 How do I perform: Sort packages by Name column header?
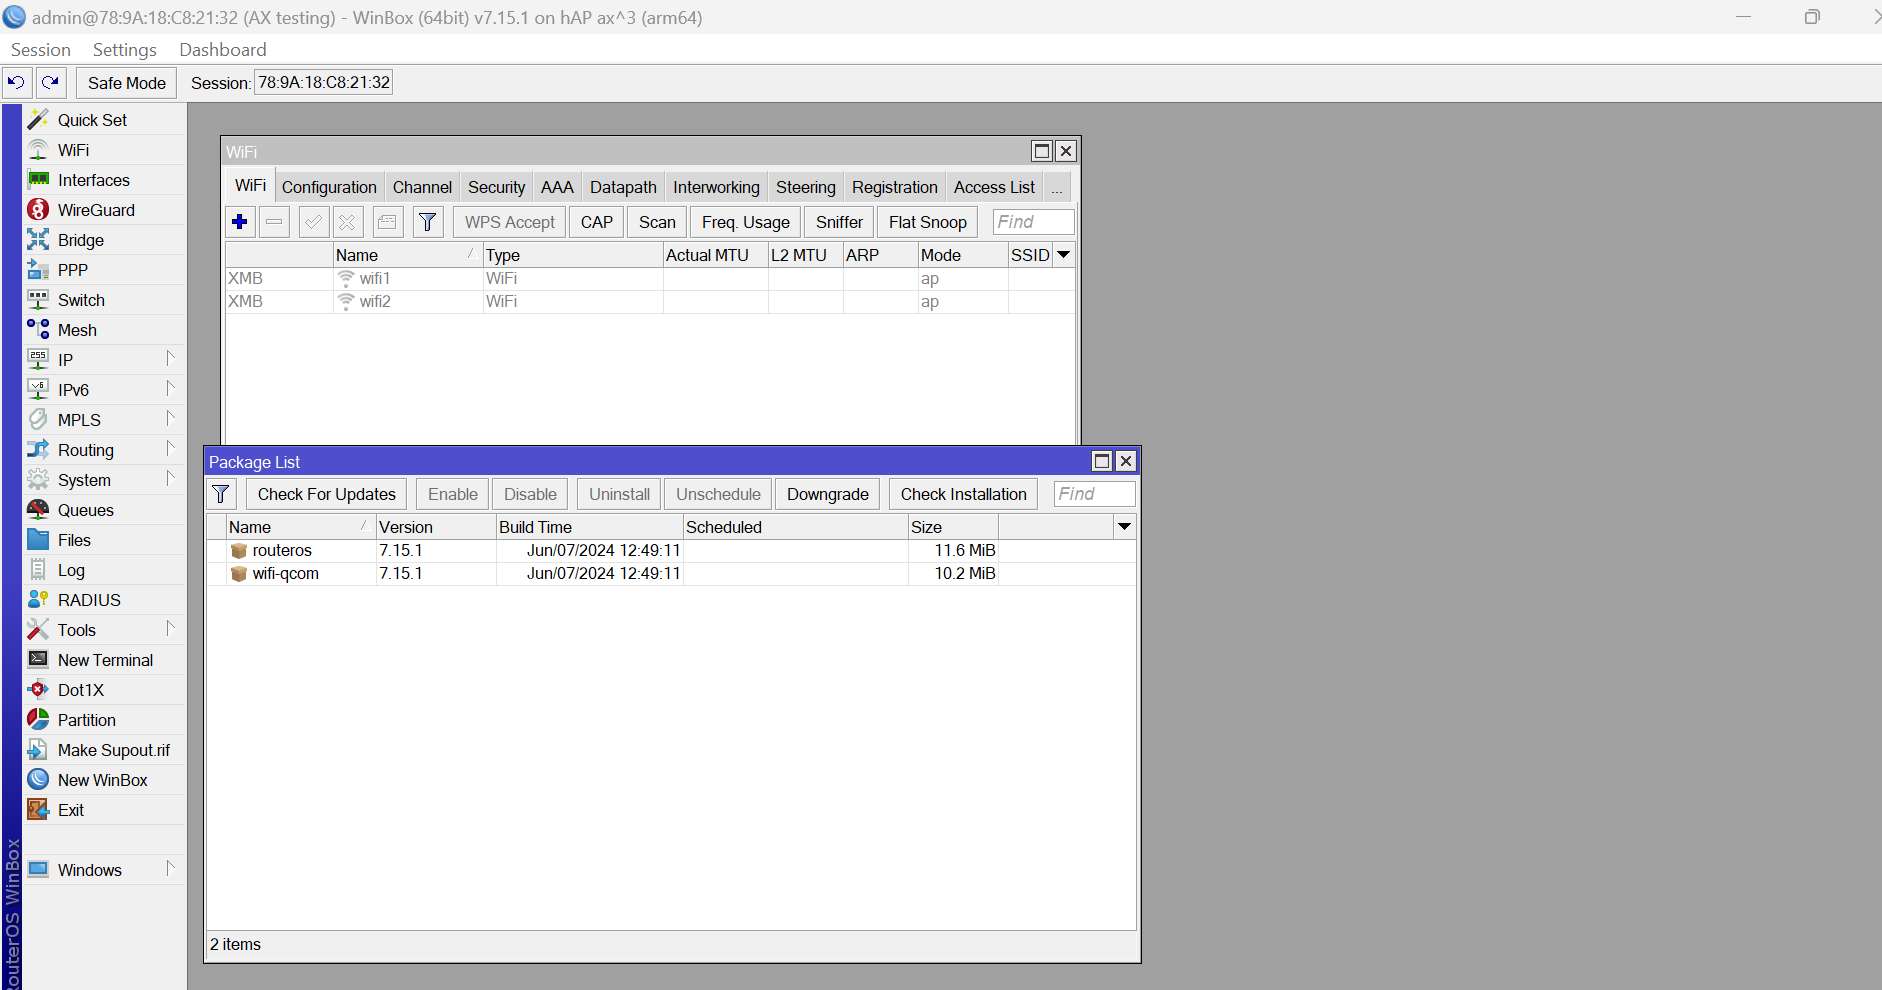300,527
